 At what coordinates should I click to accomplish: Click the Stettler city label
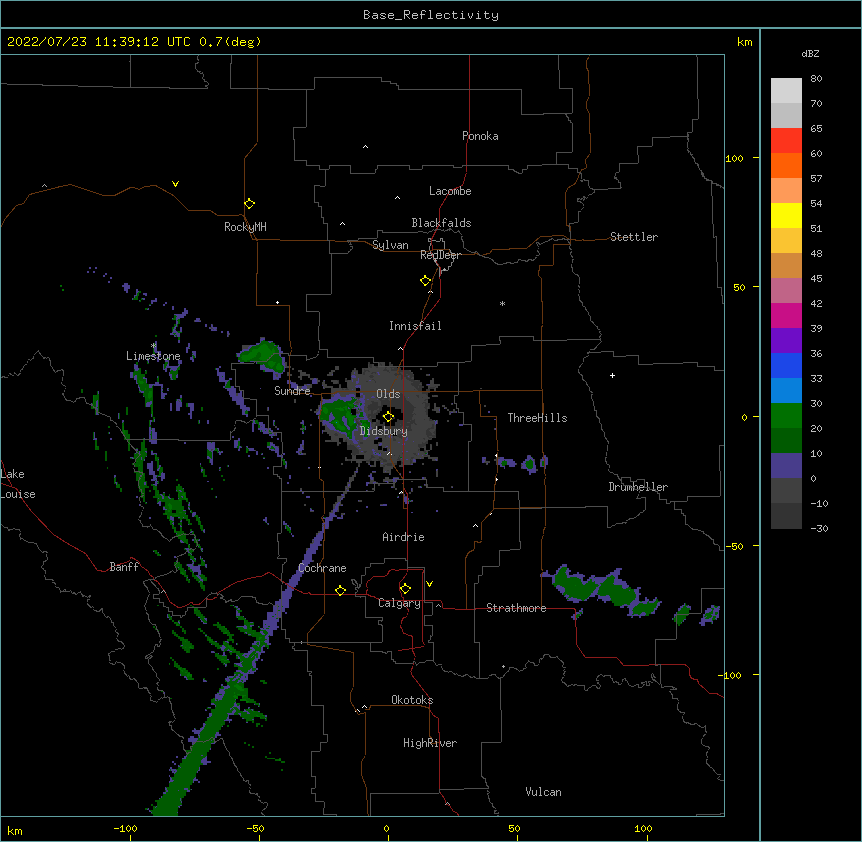pyautogui.click(x=634, y=237)
